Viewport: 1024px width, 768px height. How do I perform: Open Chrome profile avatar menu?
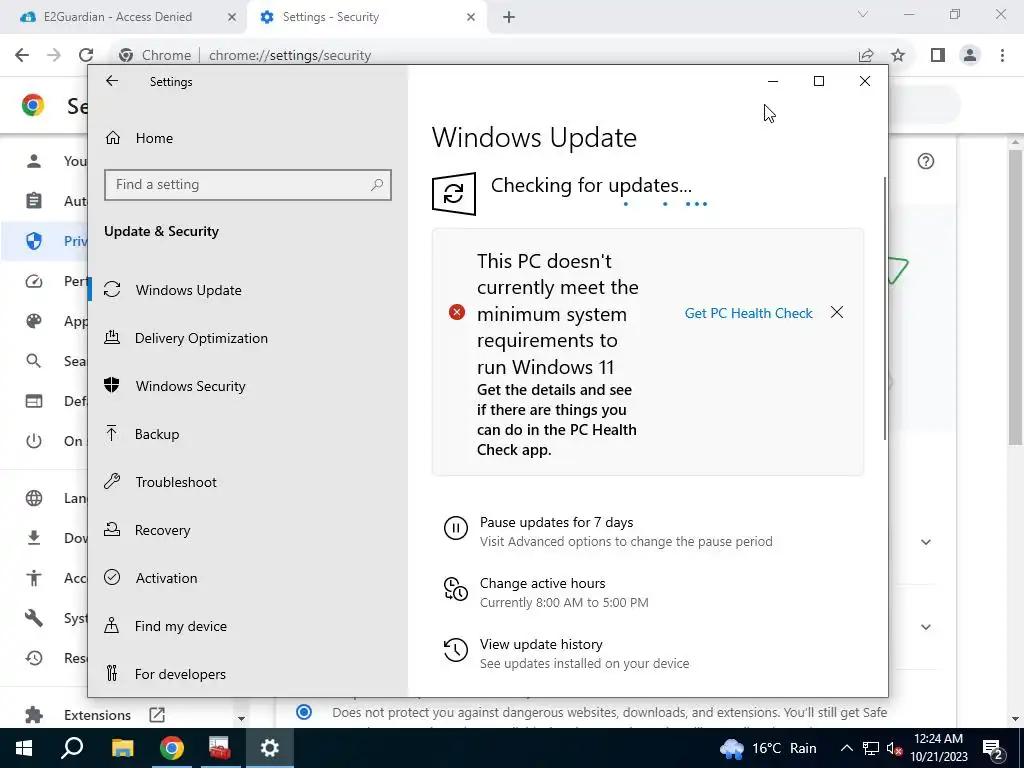click(970, 56)
